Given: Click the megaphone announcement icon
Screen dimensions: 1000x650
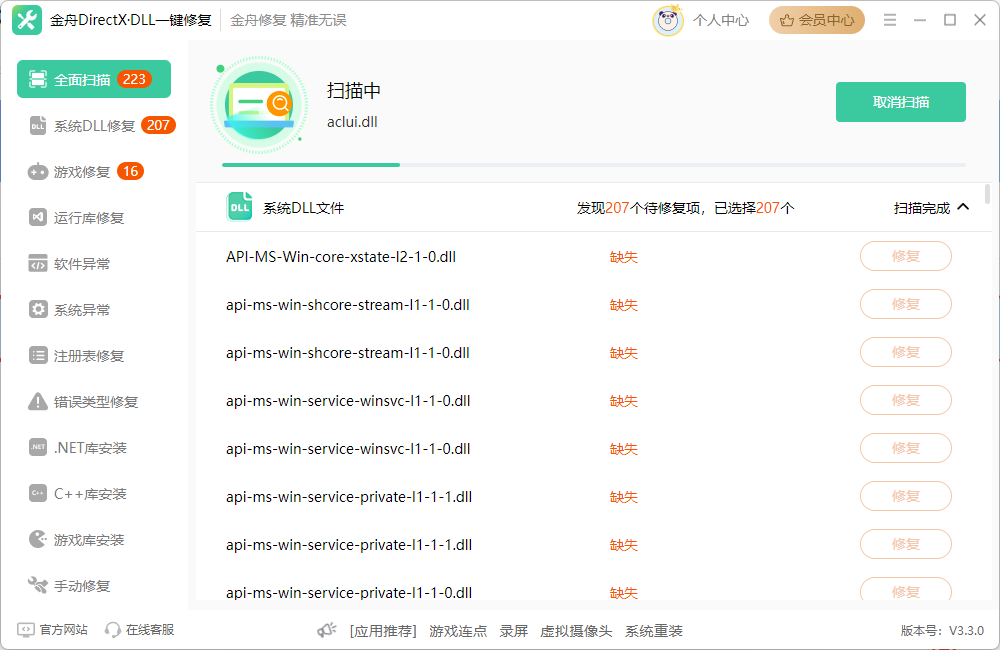Looking at the screenshot, I should [327, 631].
